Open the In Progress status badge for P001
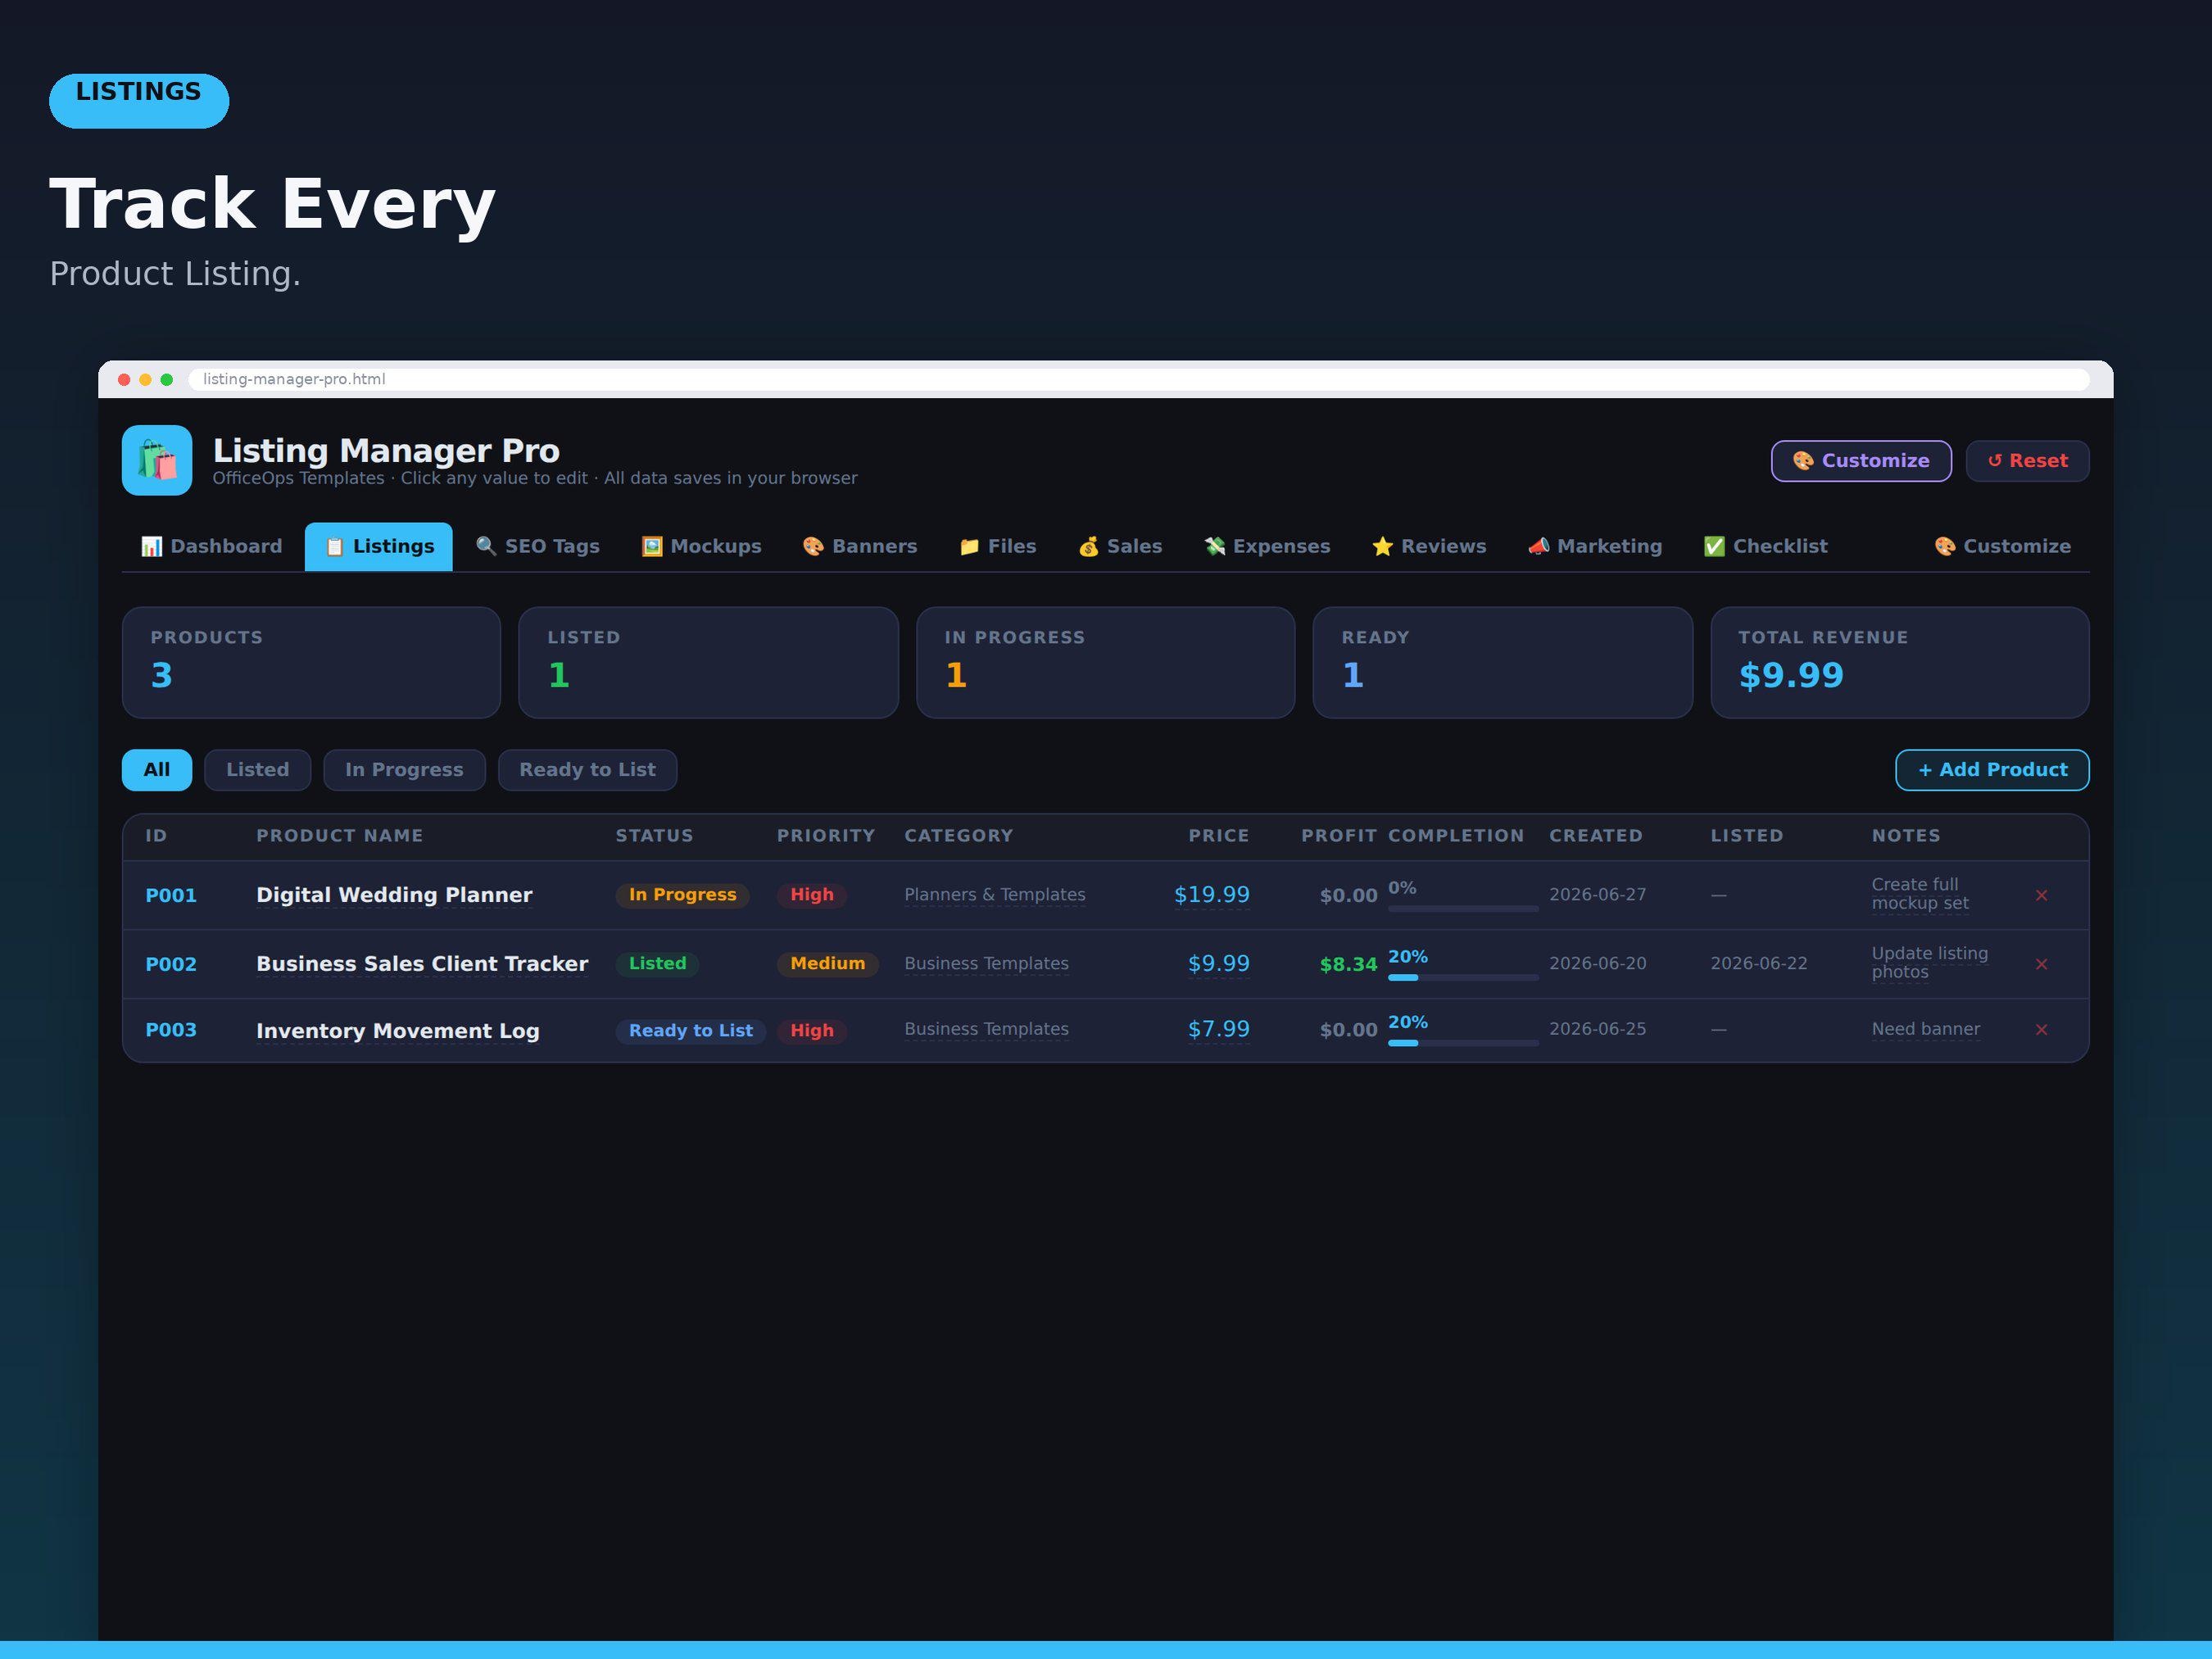This screenshot has width=2212, height=1659. click(x=683, y=895)
